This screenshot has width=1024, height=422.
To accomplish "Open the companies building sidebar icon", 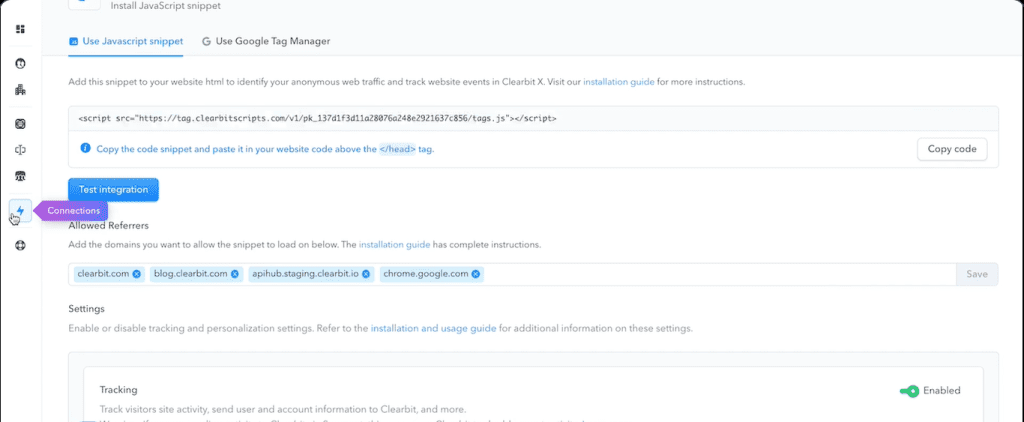I will tap(20, 89).
